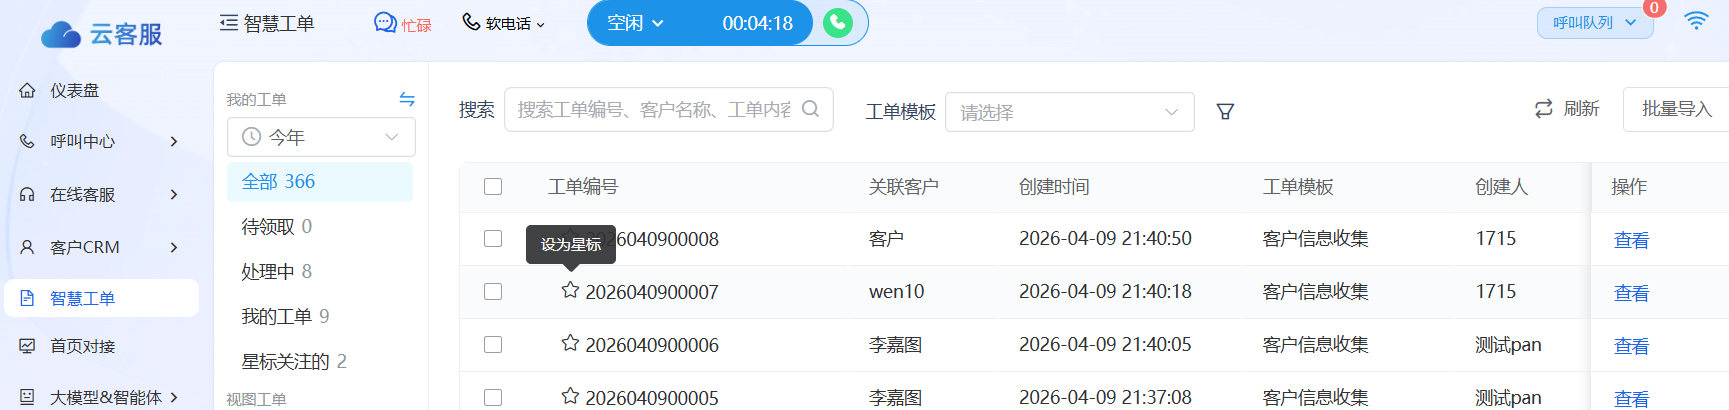Open the 忙碌 chat status icon

tap(385, 23)
